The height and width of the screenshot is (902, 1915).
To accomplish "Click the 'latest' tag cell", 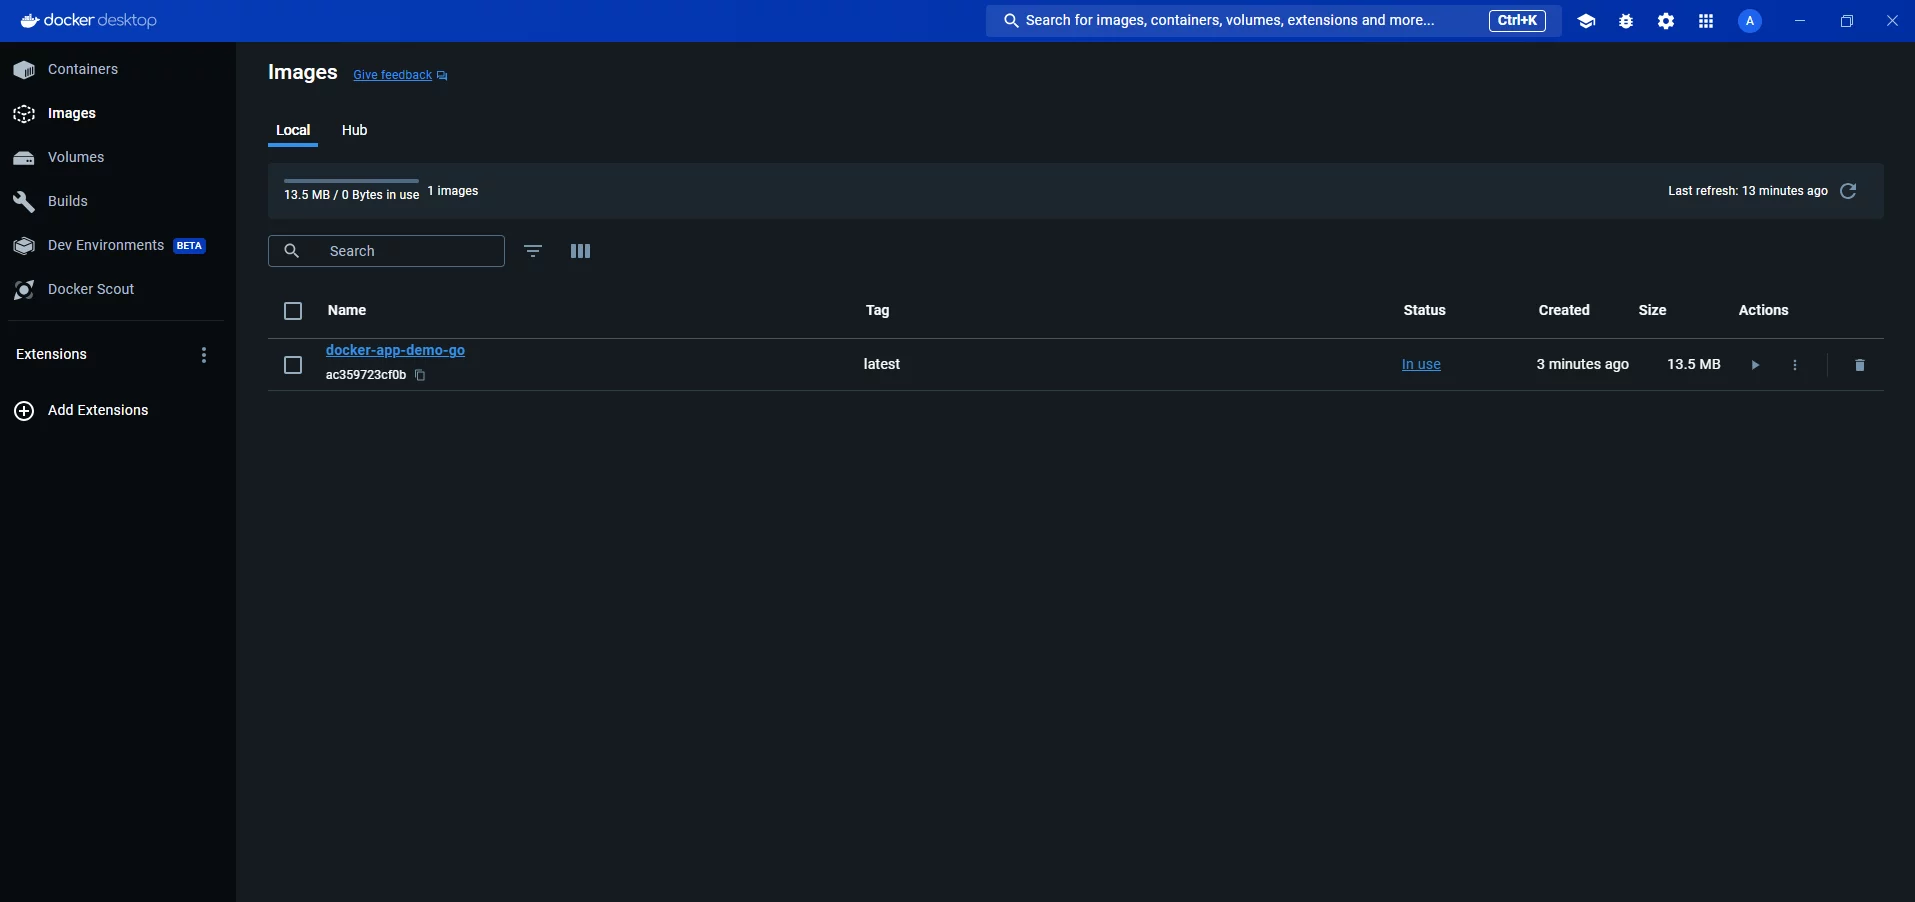I will tap(881, 364).
